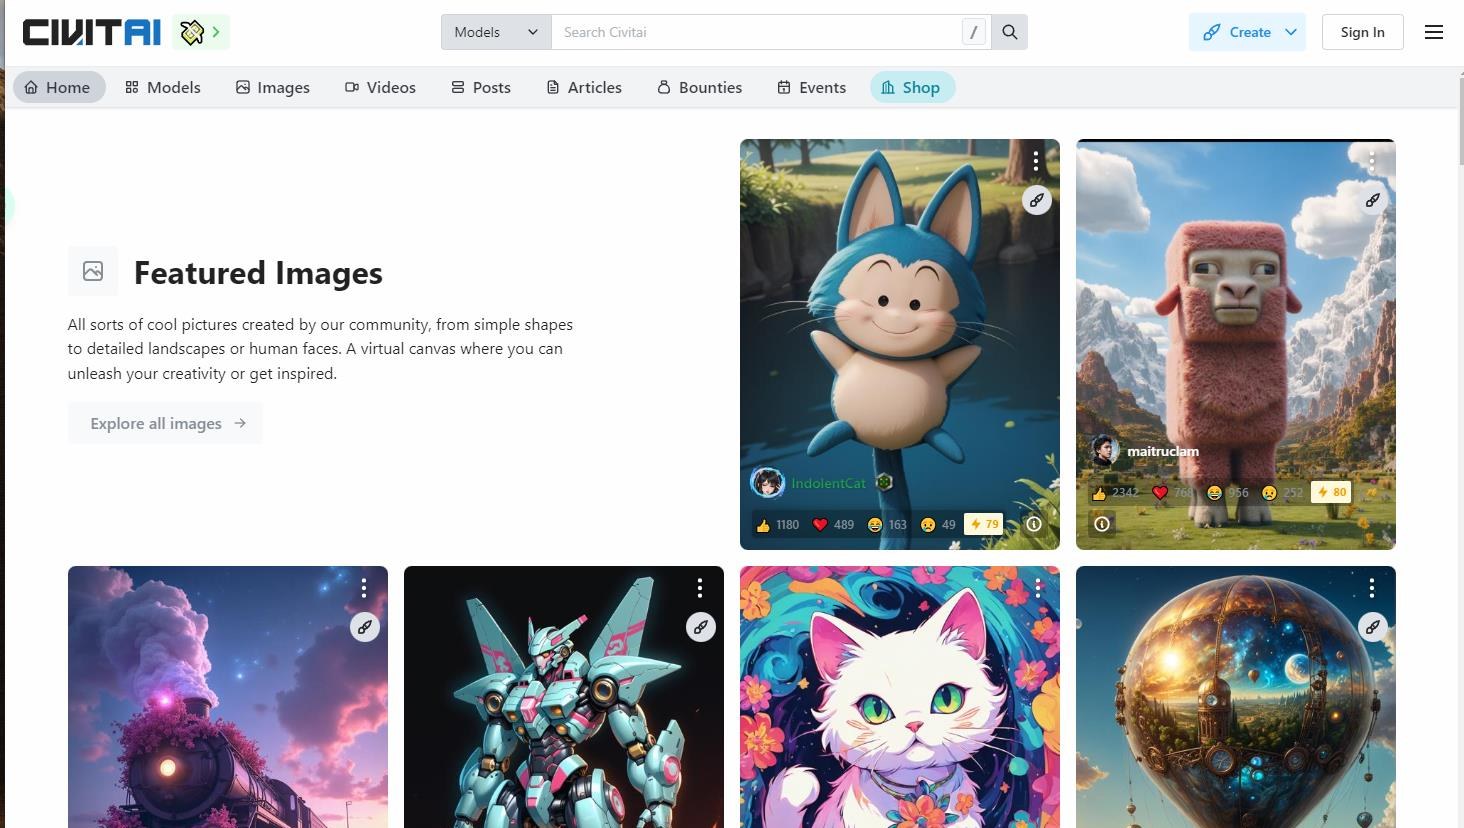1464x828 pixels.
Task: Like the llama image (2342)
Action: [1114, 492]
